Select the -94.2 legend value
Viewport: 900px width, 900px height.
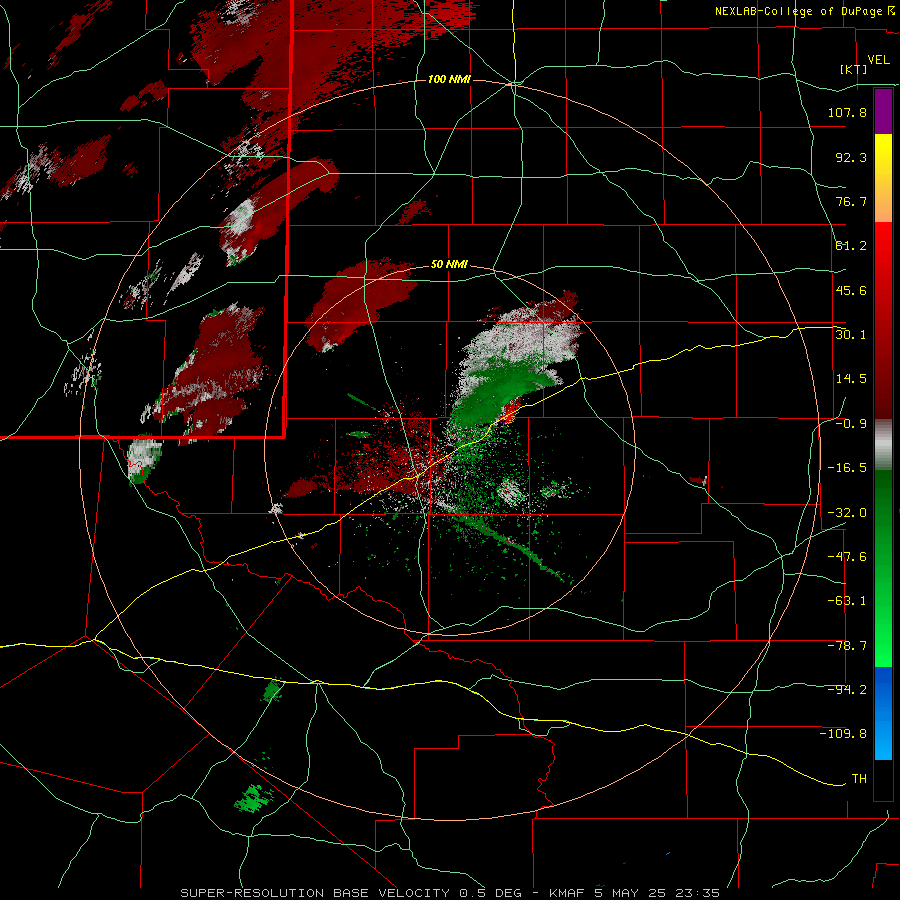click(847, 690)
